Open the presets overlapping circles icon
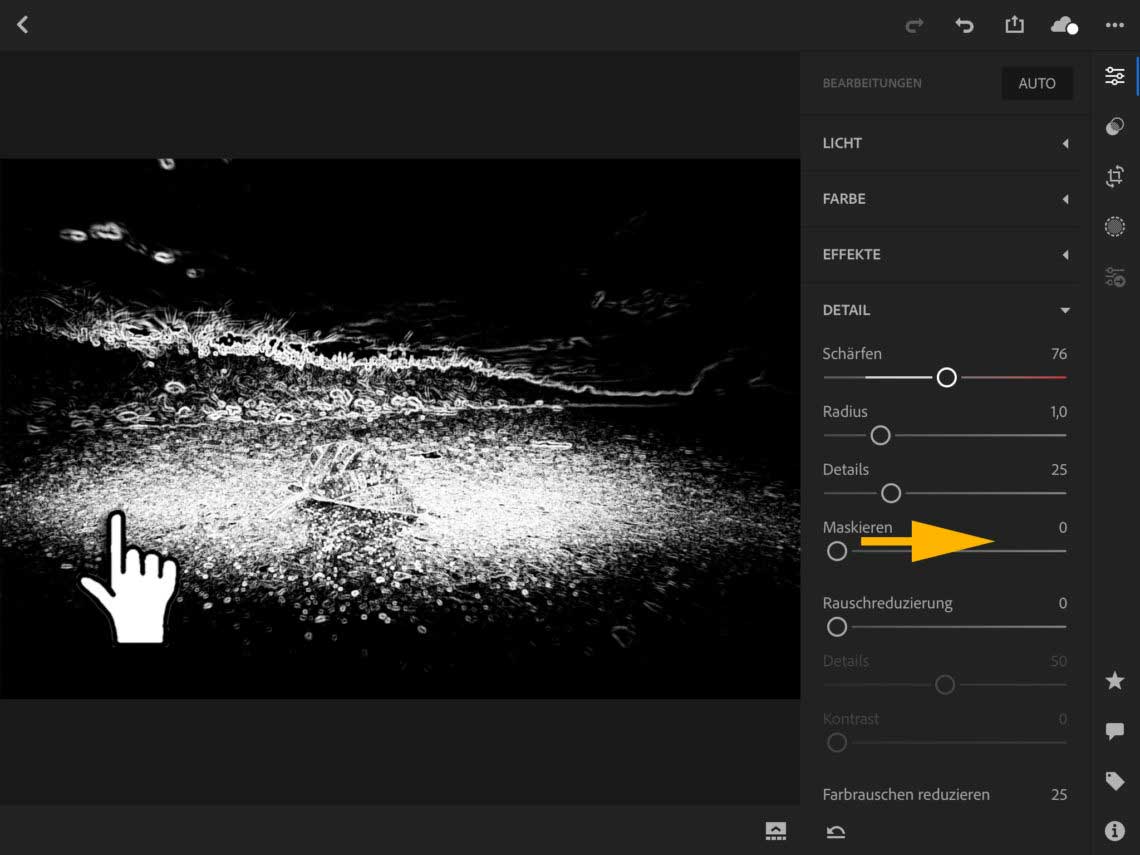 1115,126
